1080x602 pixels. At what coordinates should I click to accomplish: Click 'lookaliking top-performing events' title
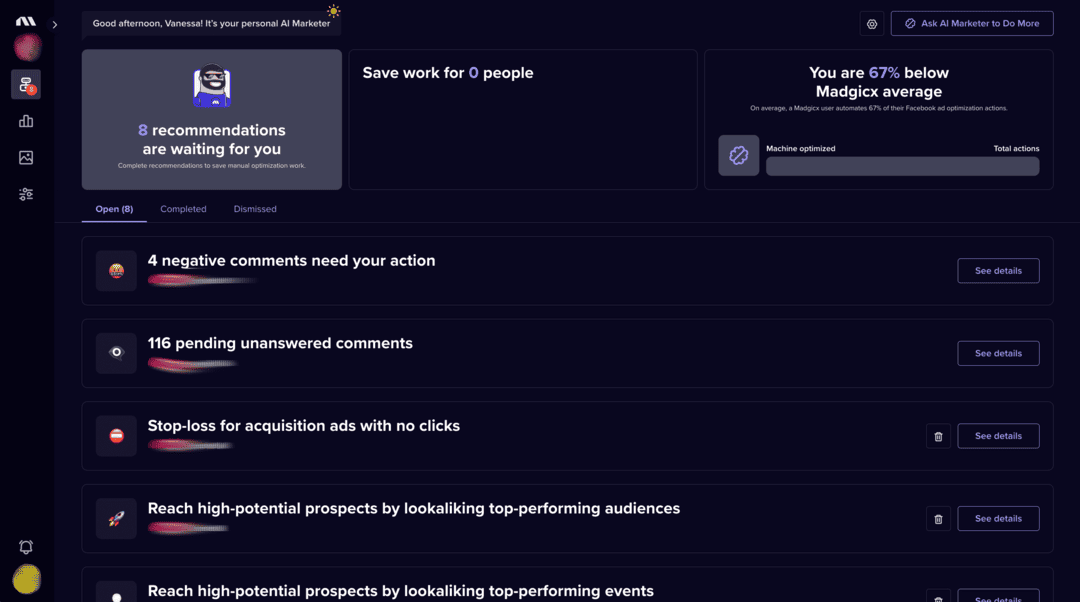point(401,591)
